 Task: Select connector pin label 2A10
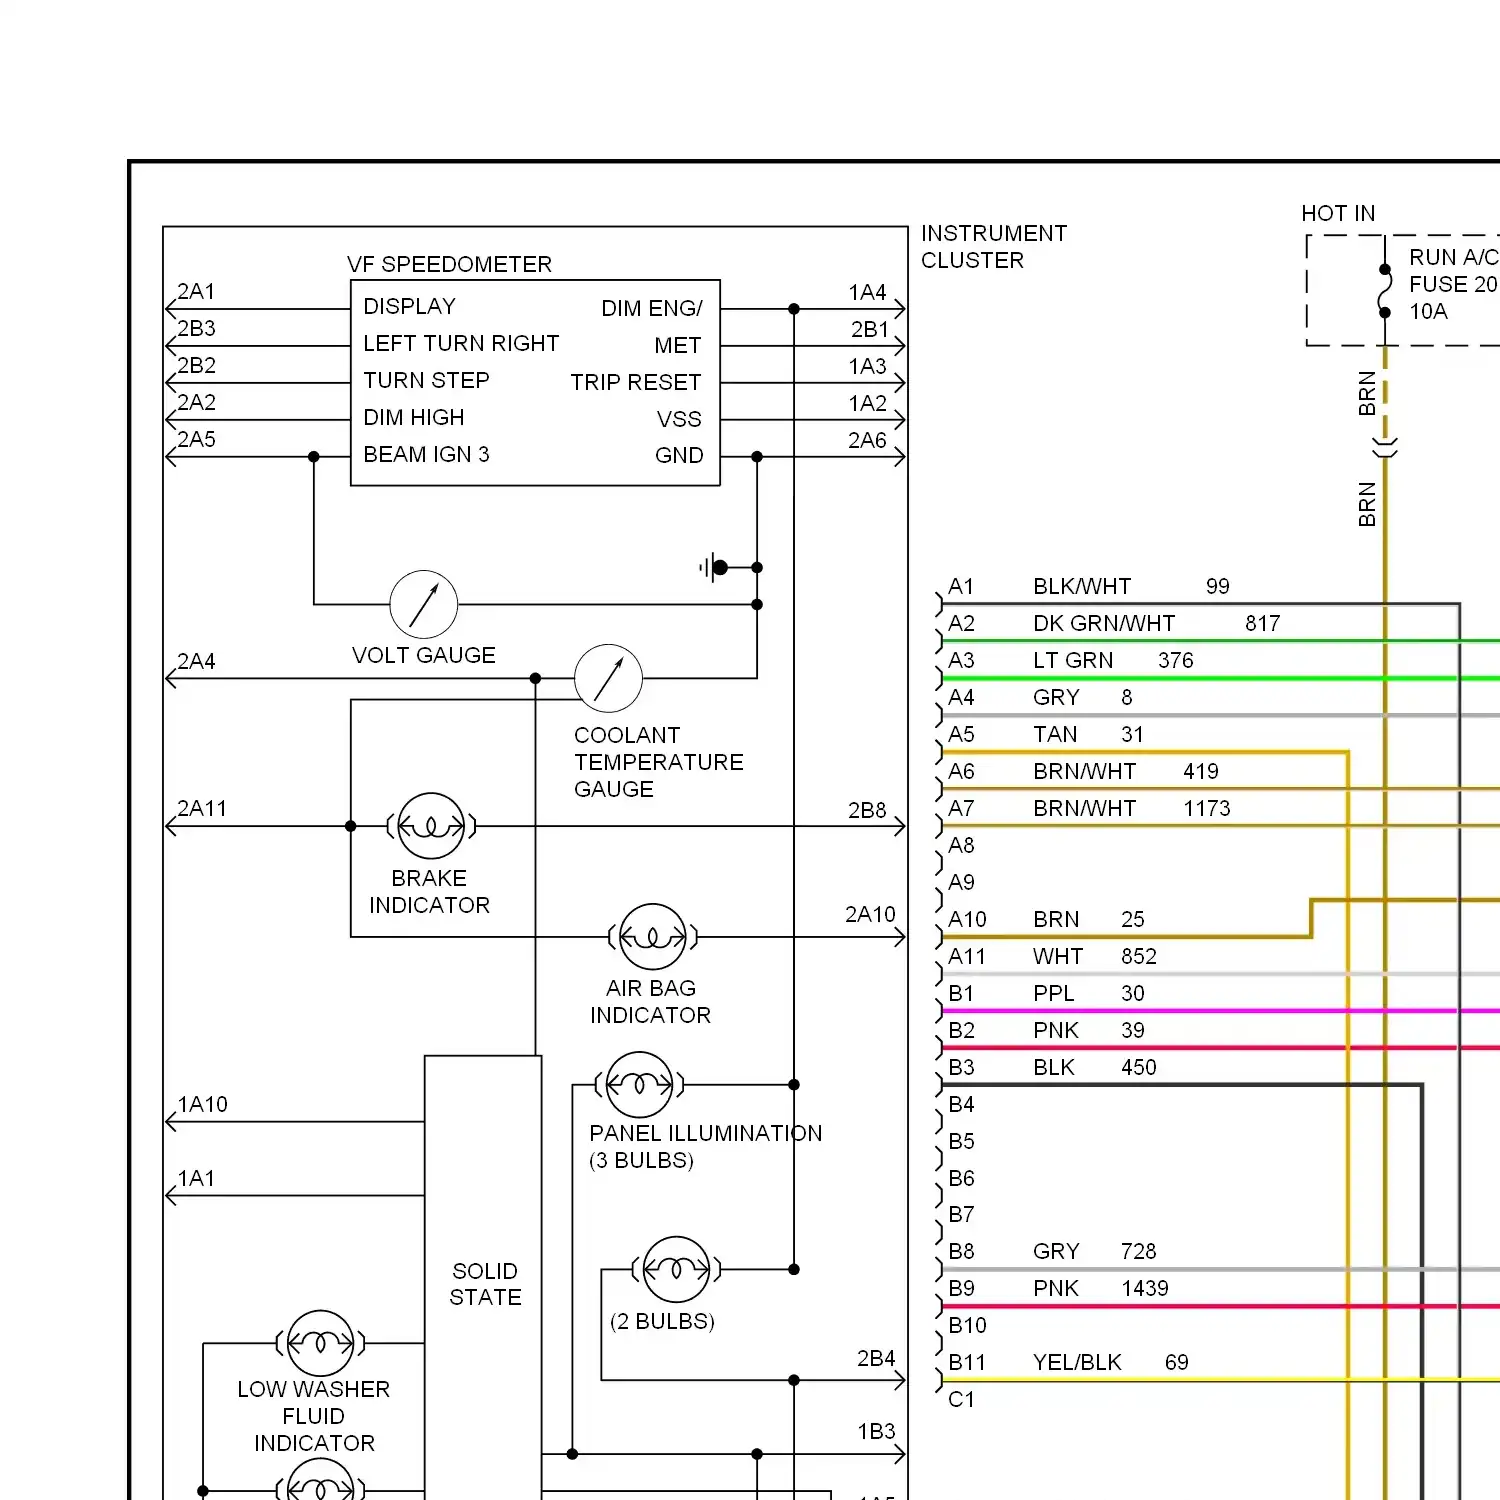870,914
